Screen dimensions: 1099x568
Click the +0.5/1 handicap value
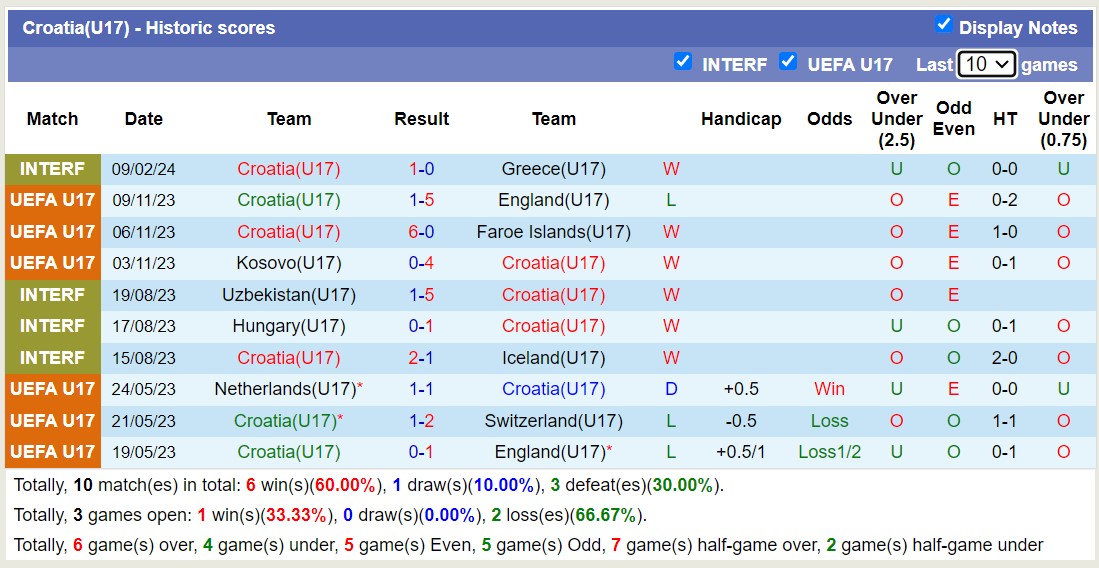pos(741,452)
